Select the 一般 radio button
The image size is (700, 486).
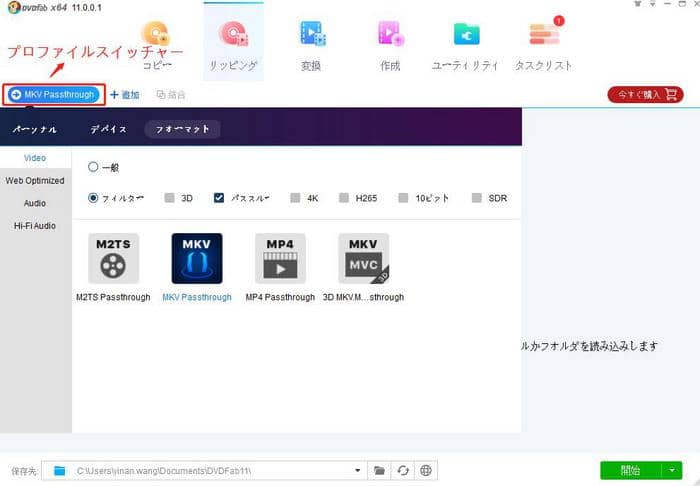point(94,167)
